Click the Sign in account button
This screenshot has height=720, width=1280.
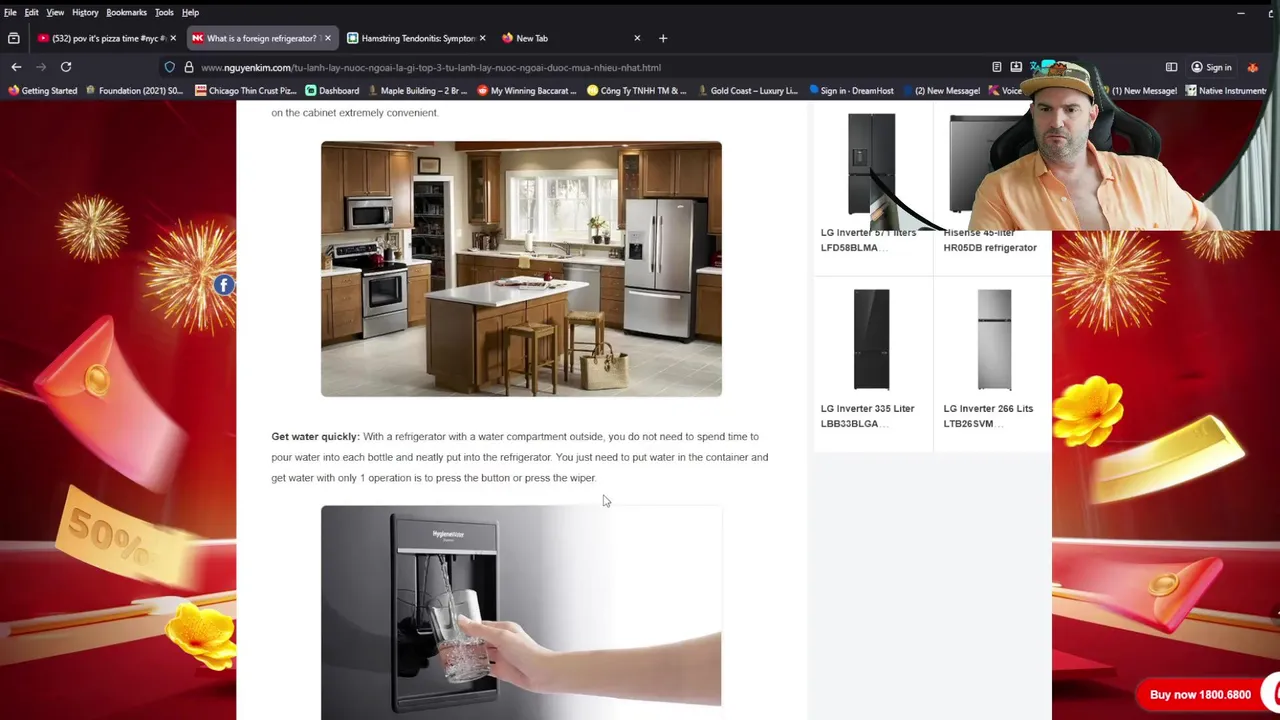point(1211,67)
